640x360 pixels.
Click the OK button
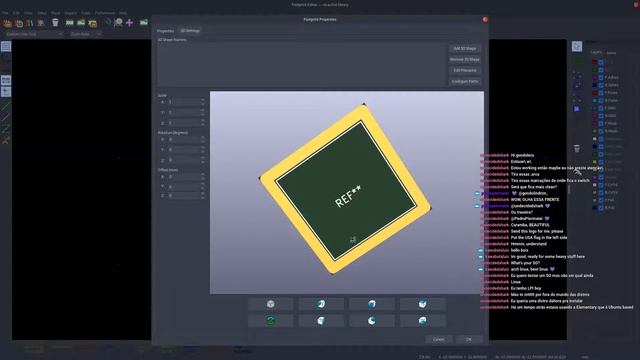click(469, 339)
